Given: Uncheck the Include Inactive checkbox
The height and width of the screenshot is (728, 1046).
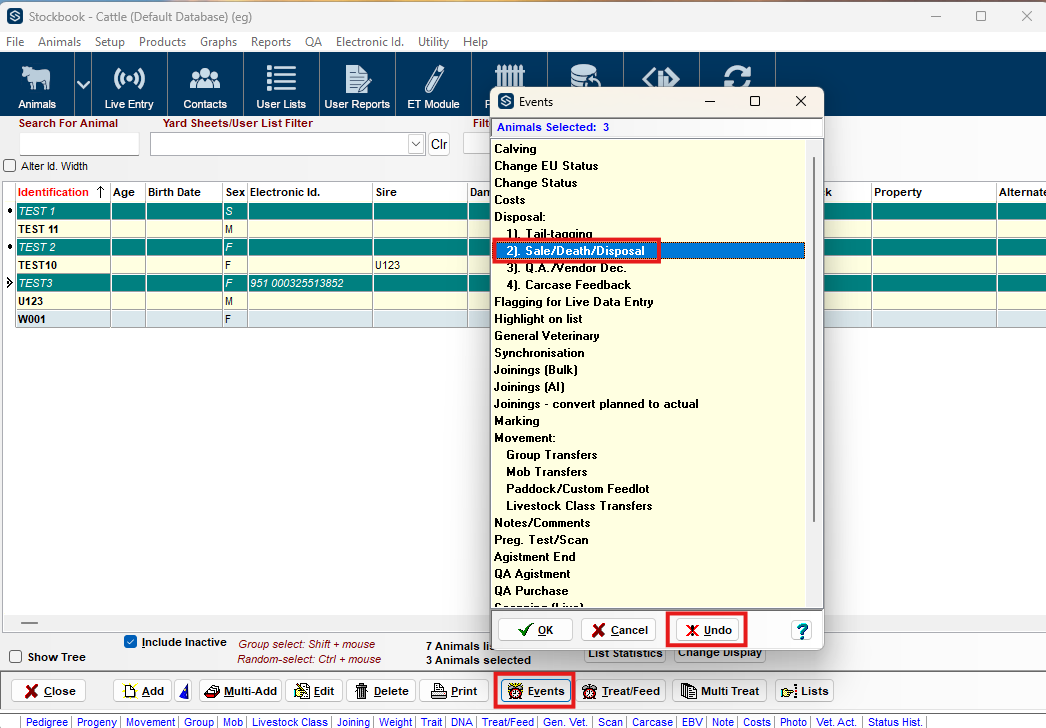Looking at the screenshot, I should (130, 642).
